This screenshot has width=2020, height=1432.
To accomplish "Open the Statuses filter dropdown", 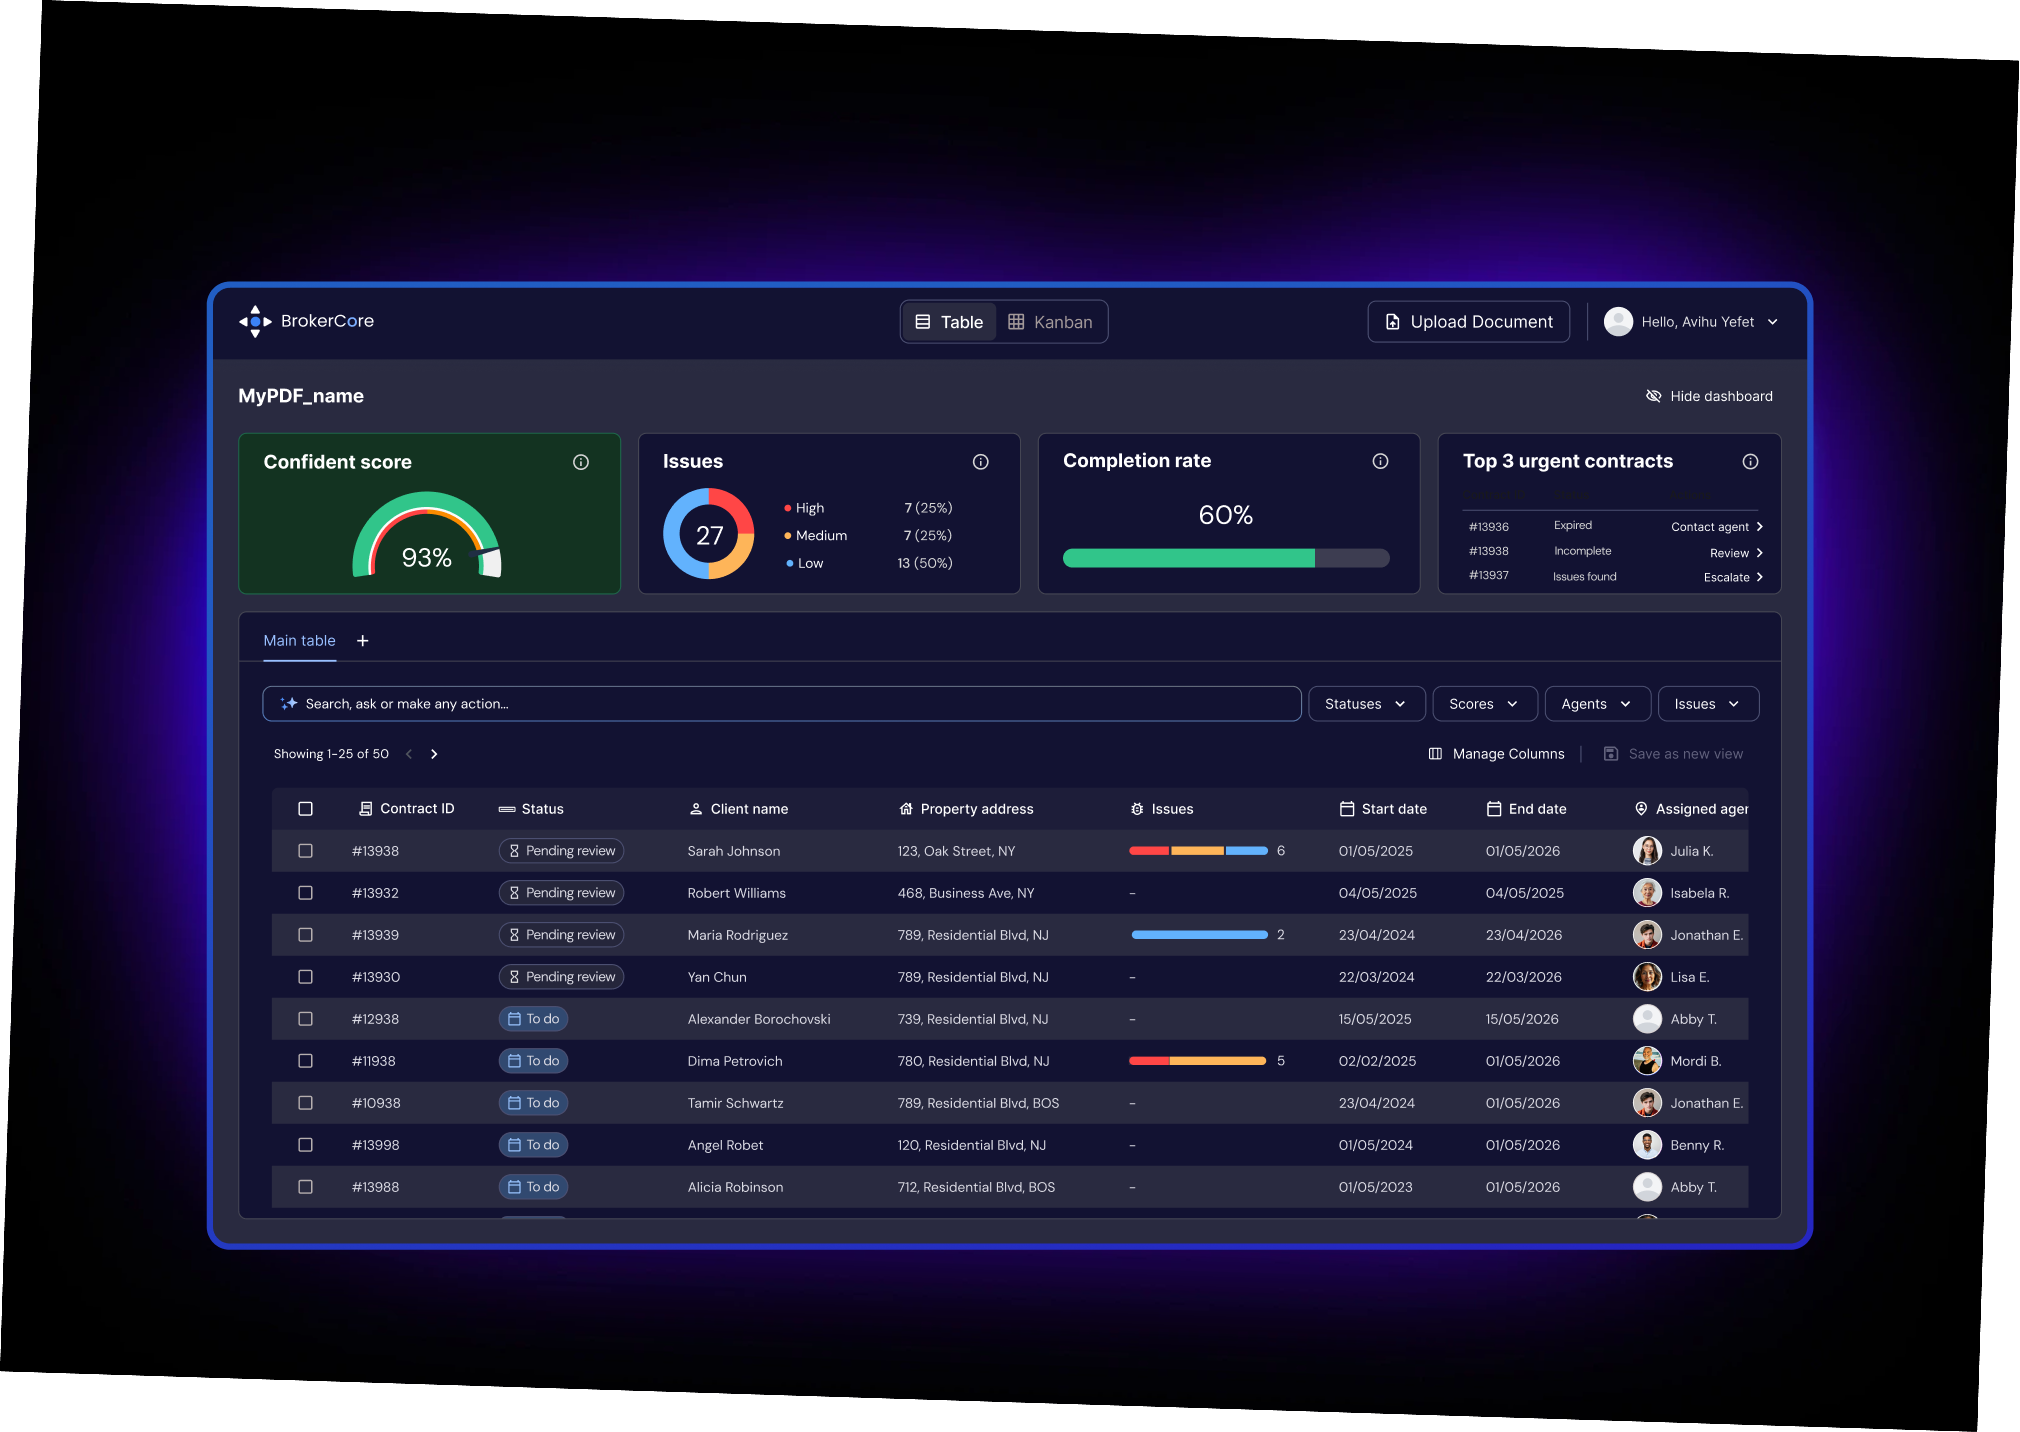I will coord(1364,704).
